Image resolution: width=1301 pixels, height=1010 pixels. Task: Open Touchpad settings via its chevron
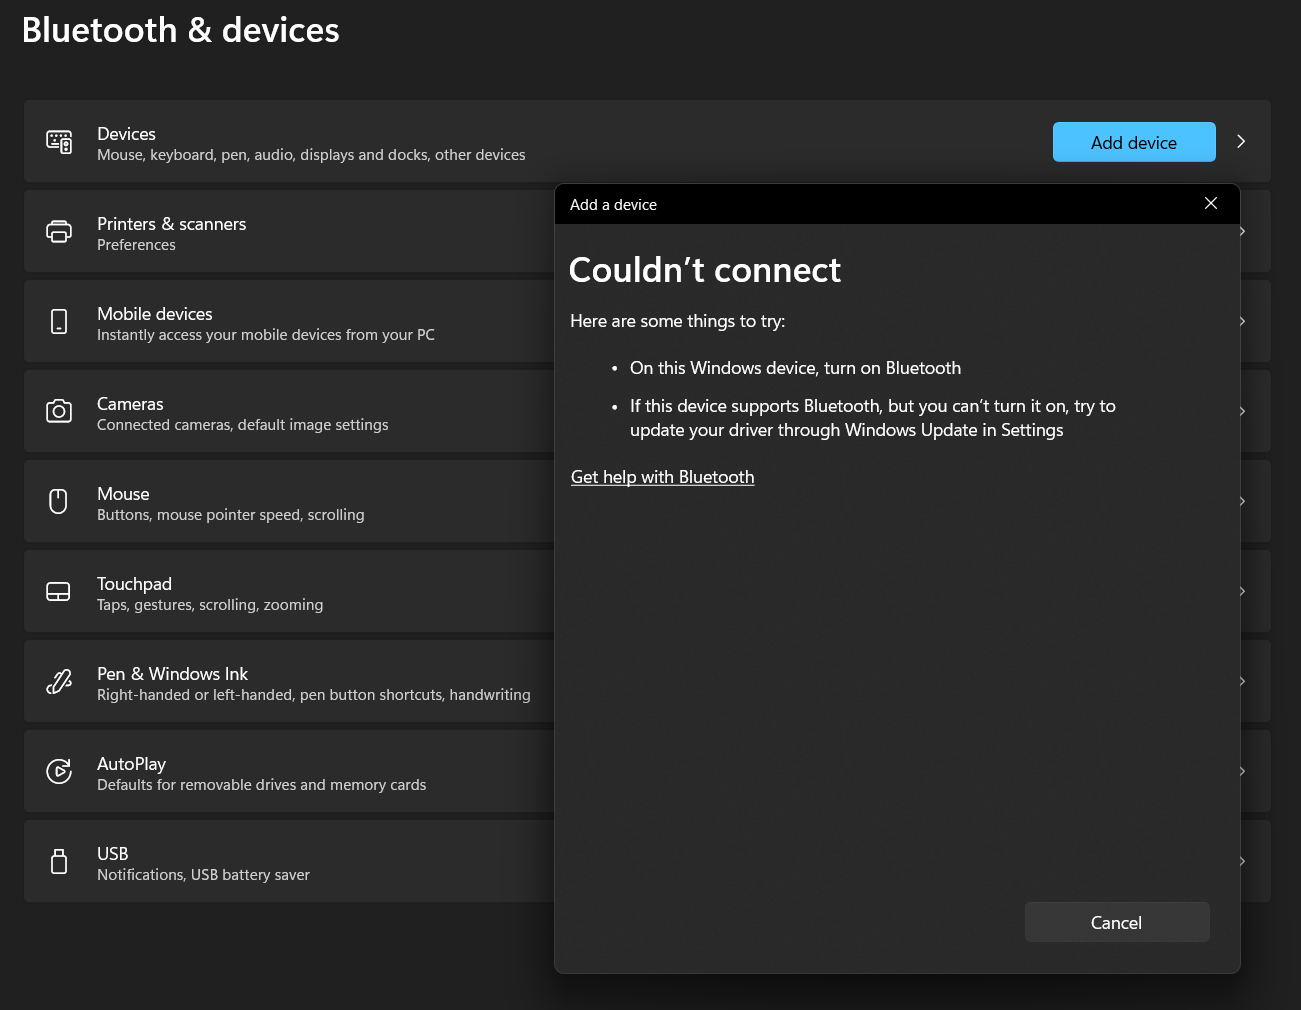click(1241, 591)
